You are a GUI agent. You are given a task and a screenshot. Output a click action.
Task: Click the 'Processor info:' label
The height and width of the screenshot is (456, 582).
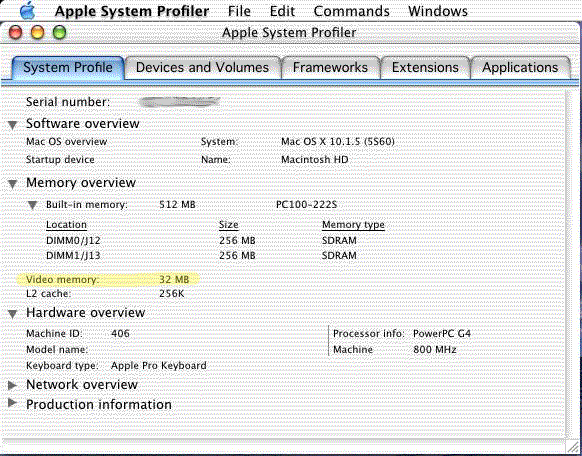pyautogui.click(x=368, y=334)
